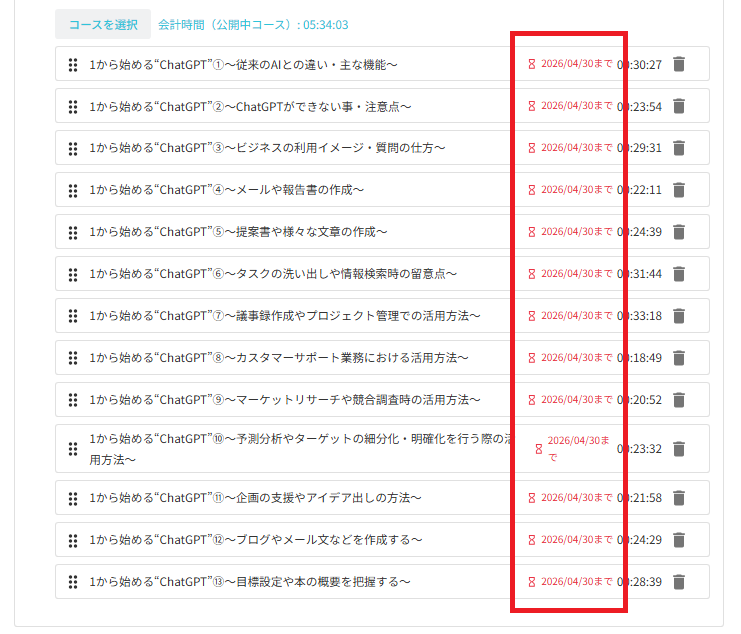Grab the drag handle of ChatGPT④ row
Screen dimensions: 741x634
pyautogui.click(x=73, y=190)
